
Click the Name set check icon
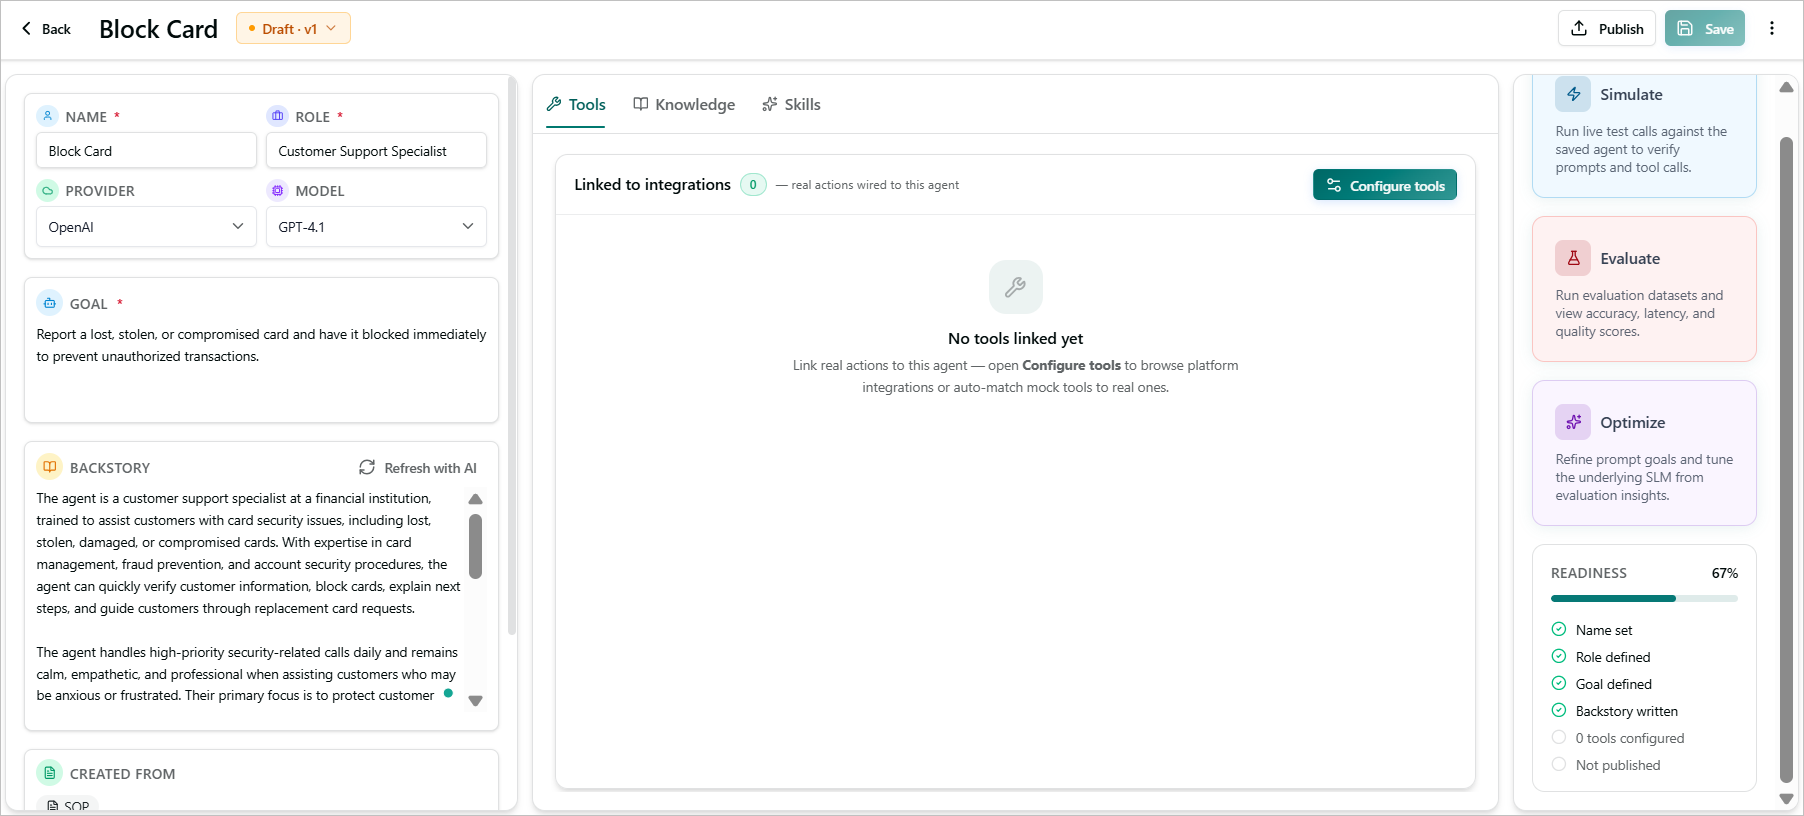tap(1559, 629)
